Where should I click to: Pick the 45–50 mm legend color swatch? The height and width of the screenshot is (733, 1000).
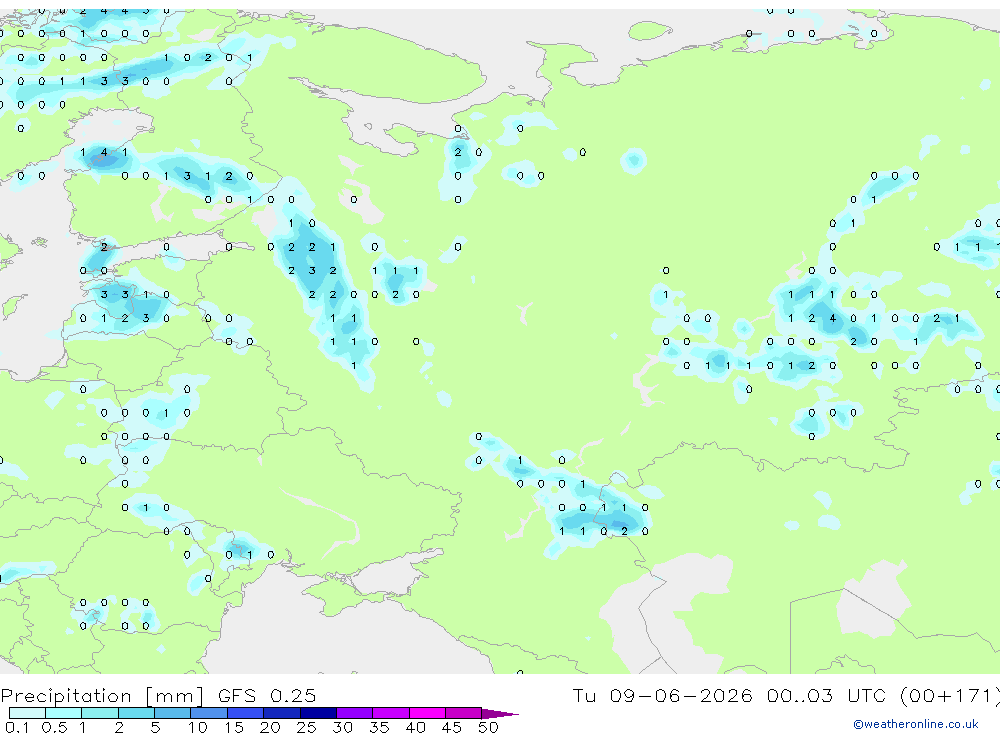[x=463, y=713]
